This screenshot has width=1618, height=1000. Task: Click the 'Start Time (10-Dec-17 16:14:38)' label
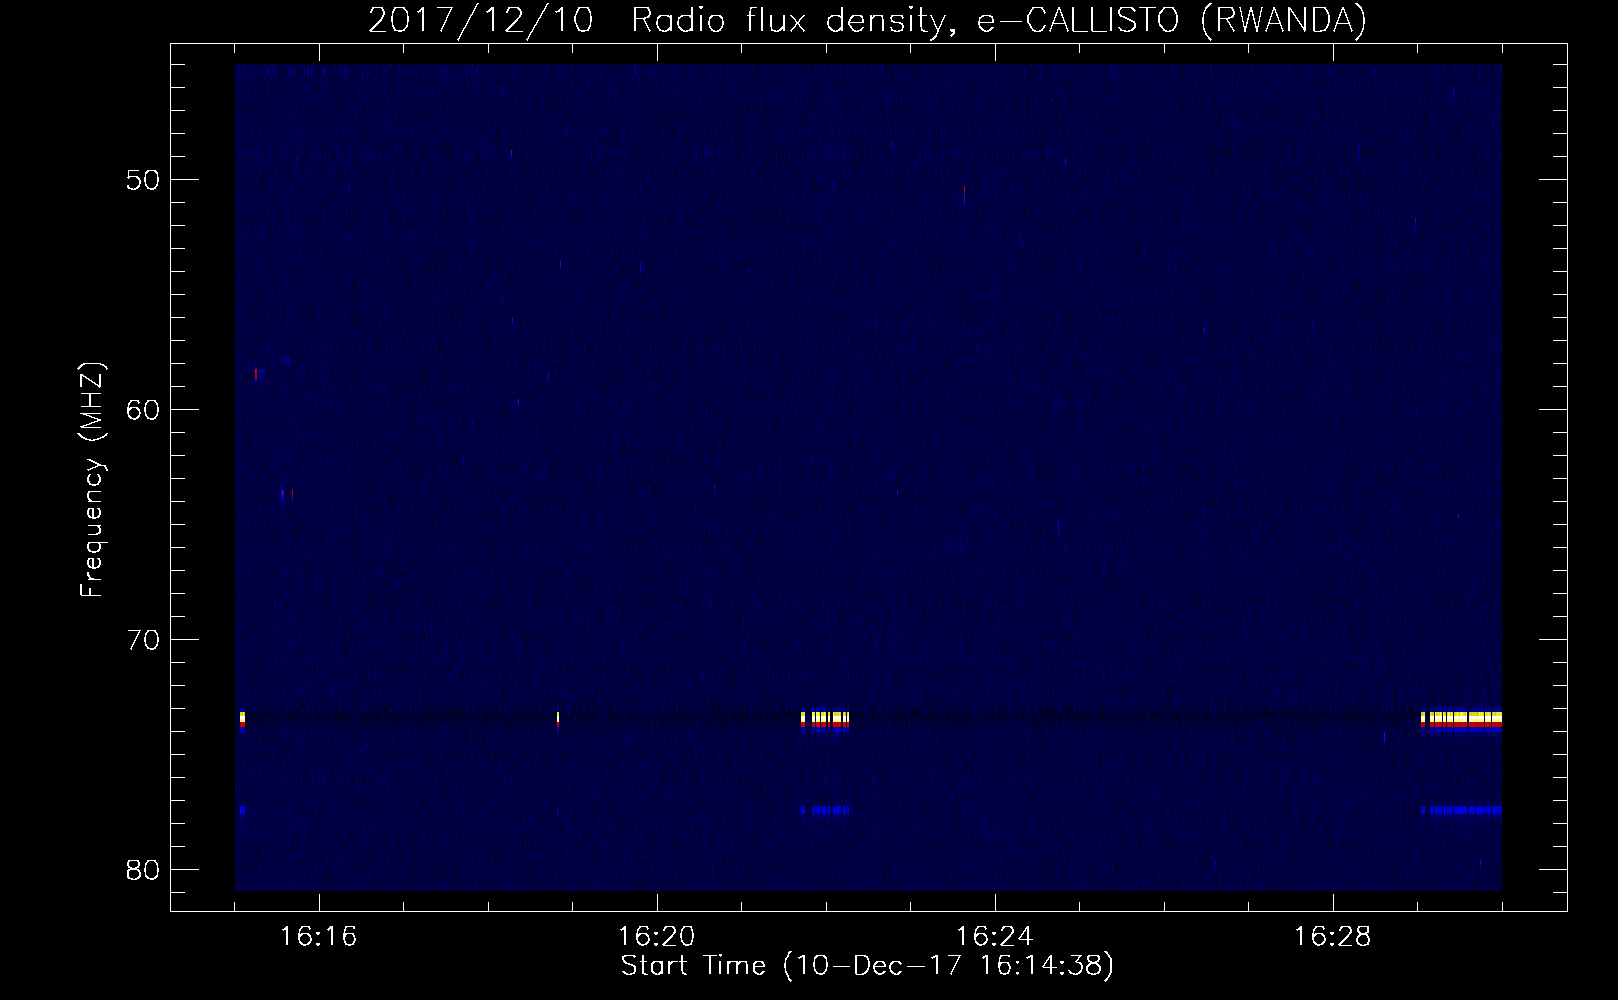(x=867, y=966)
